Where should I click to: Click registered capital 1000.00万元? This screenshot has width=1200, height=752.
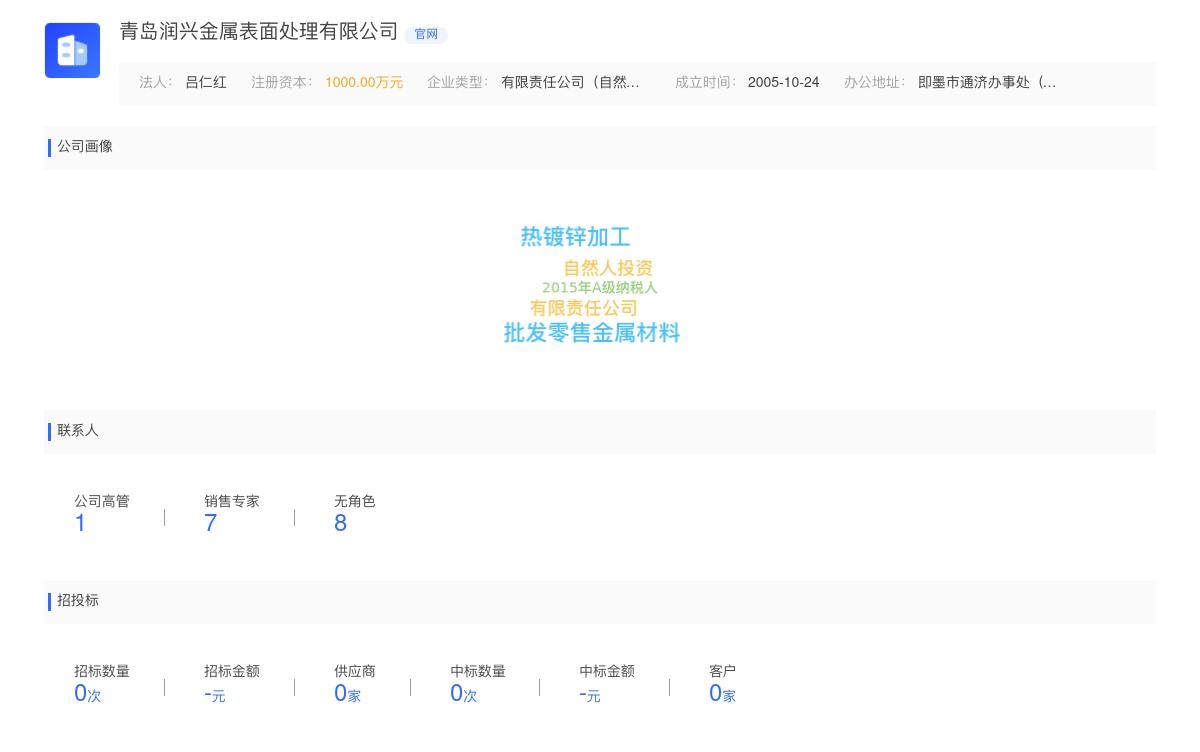coord(364,83)
